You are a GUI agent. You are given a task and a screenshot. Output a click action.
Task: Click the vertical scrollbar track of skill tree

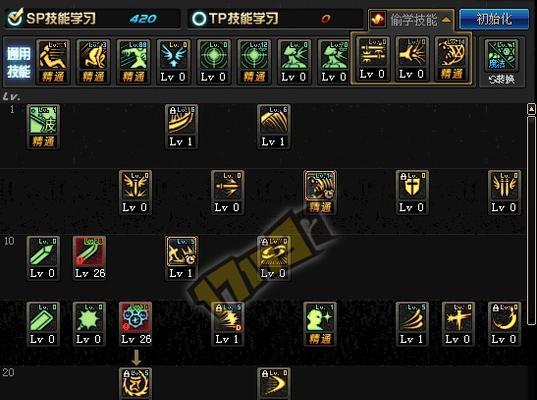(531, 220)
